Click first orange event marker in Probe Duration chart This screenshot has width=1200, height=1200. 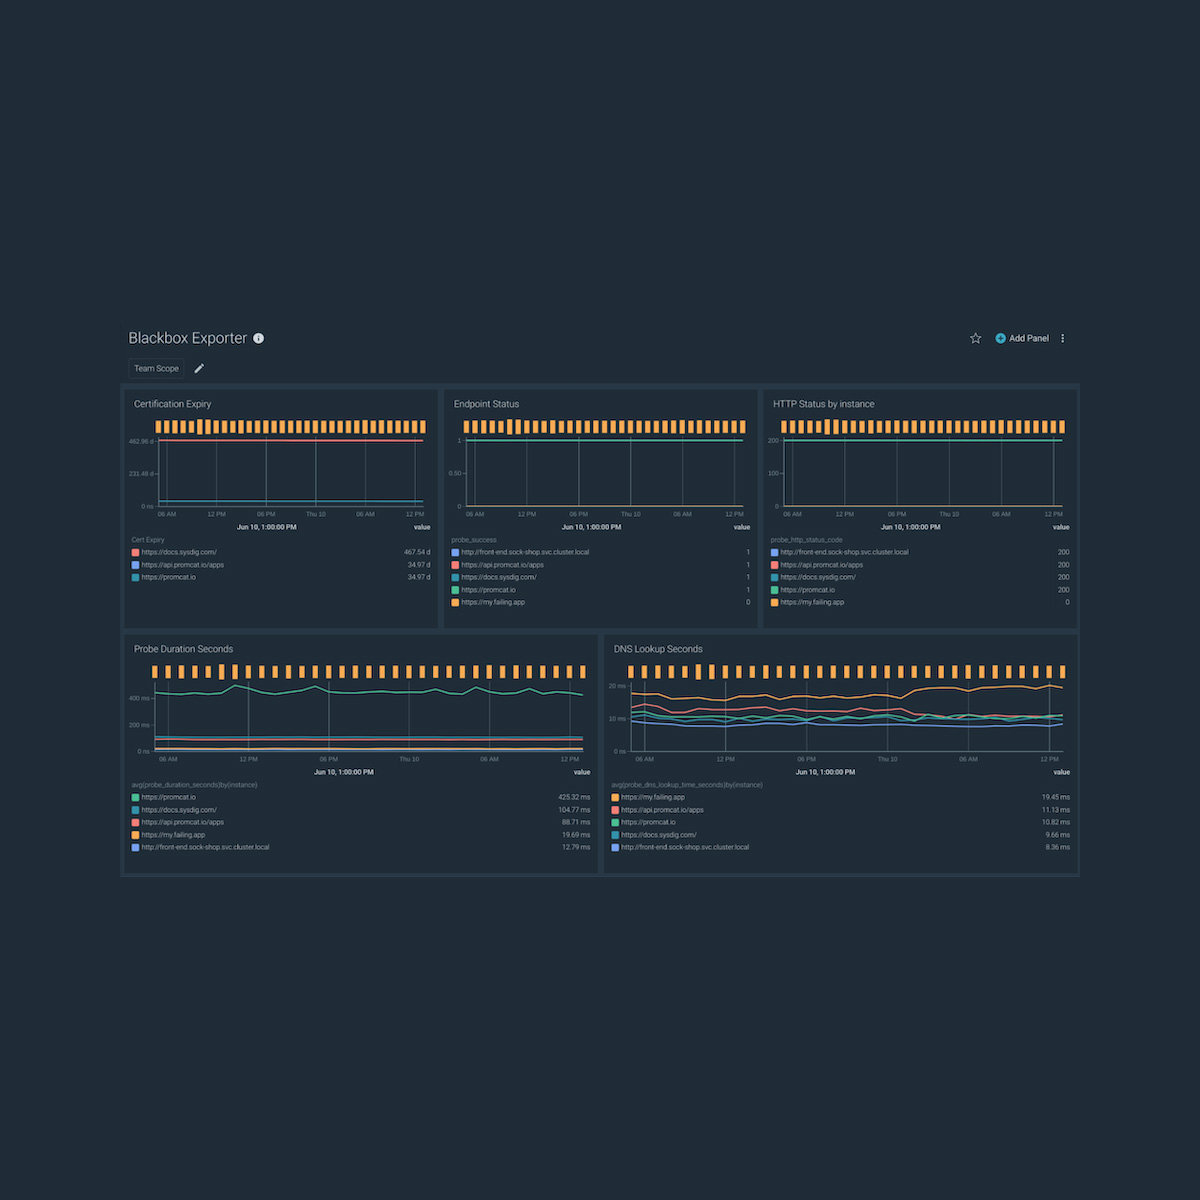(x=155, y=672)
